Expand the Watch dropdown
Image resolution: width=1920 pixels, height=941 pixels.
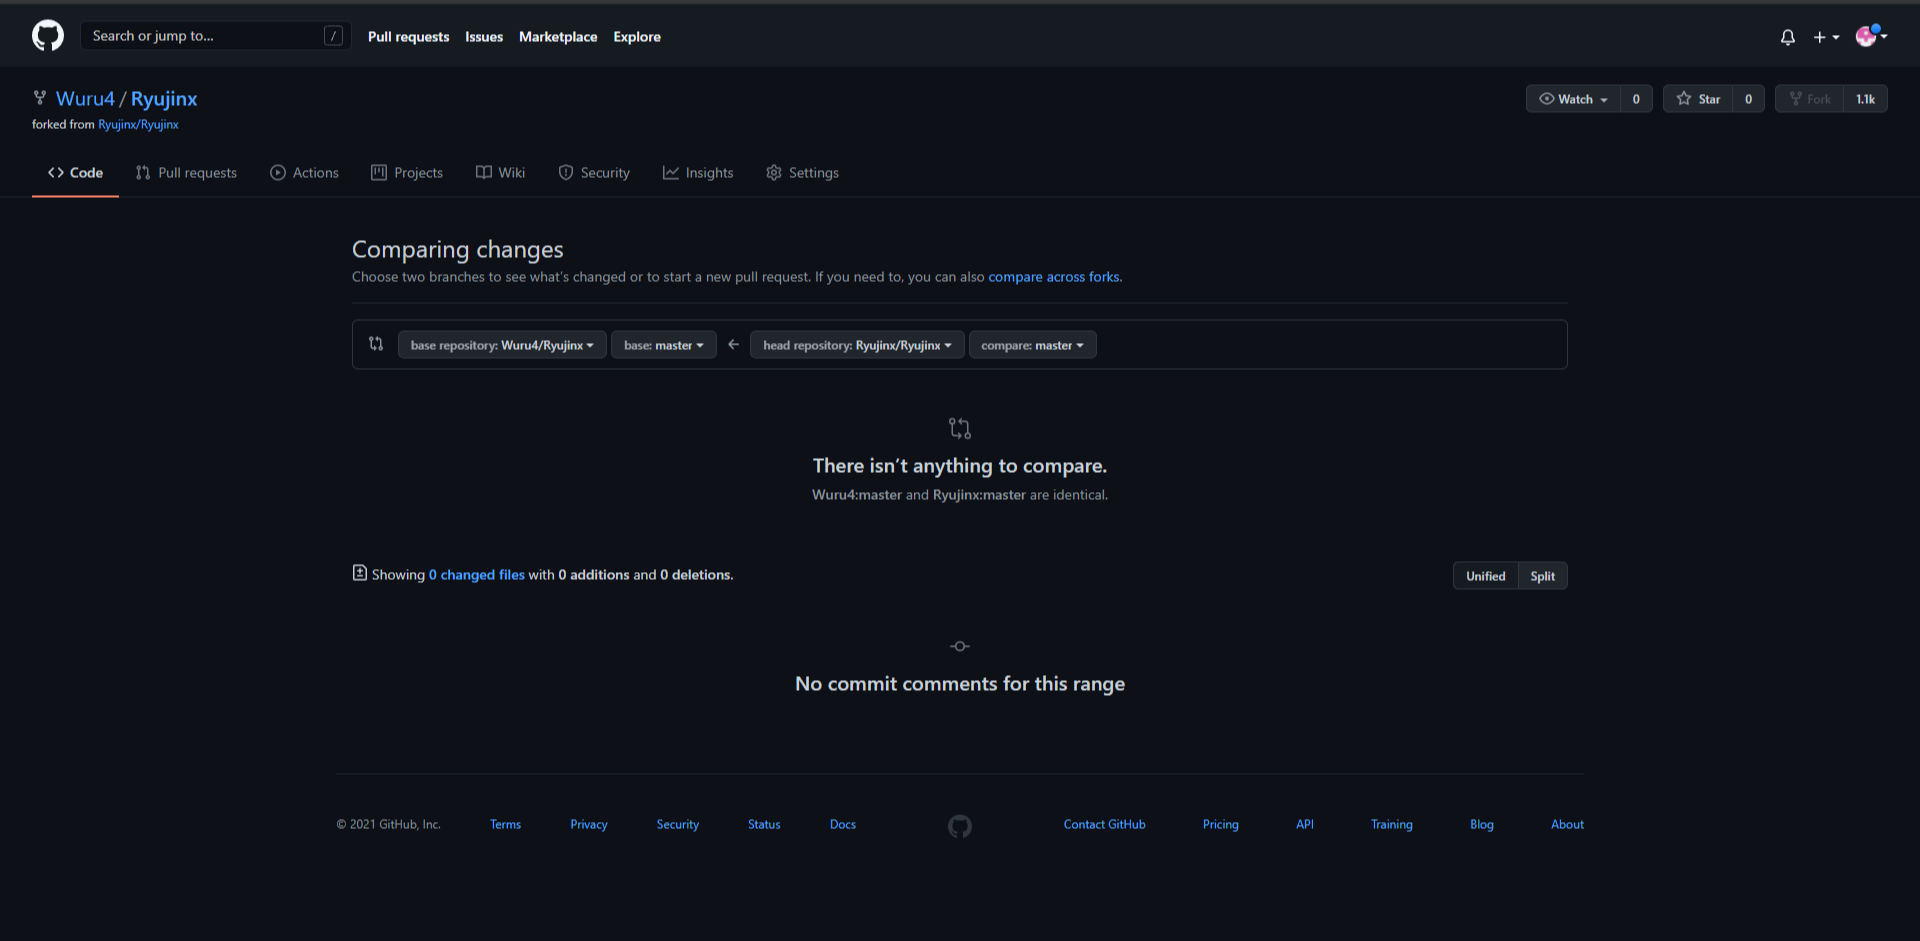[x=1573, y=99]
